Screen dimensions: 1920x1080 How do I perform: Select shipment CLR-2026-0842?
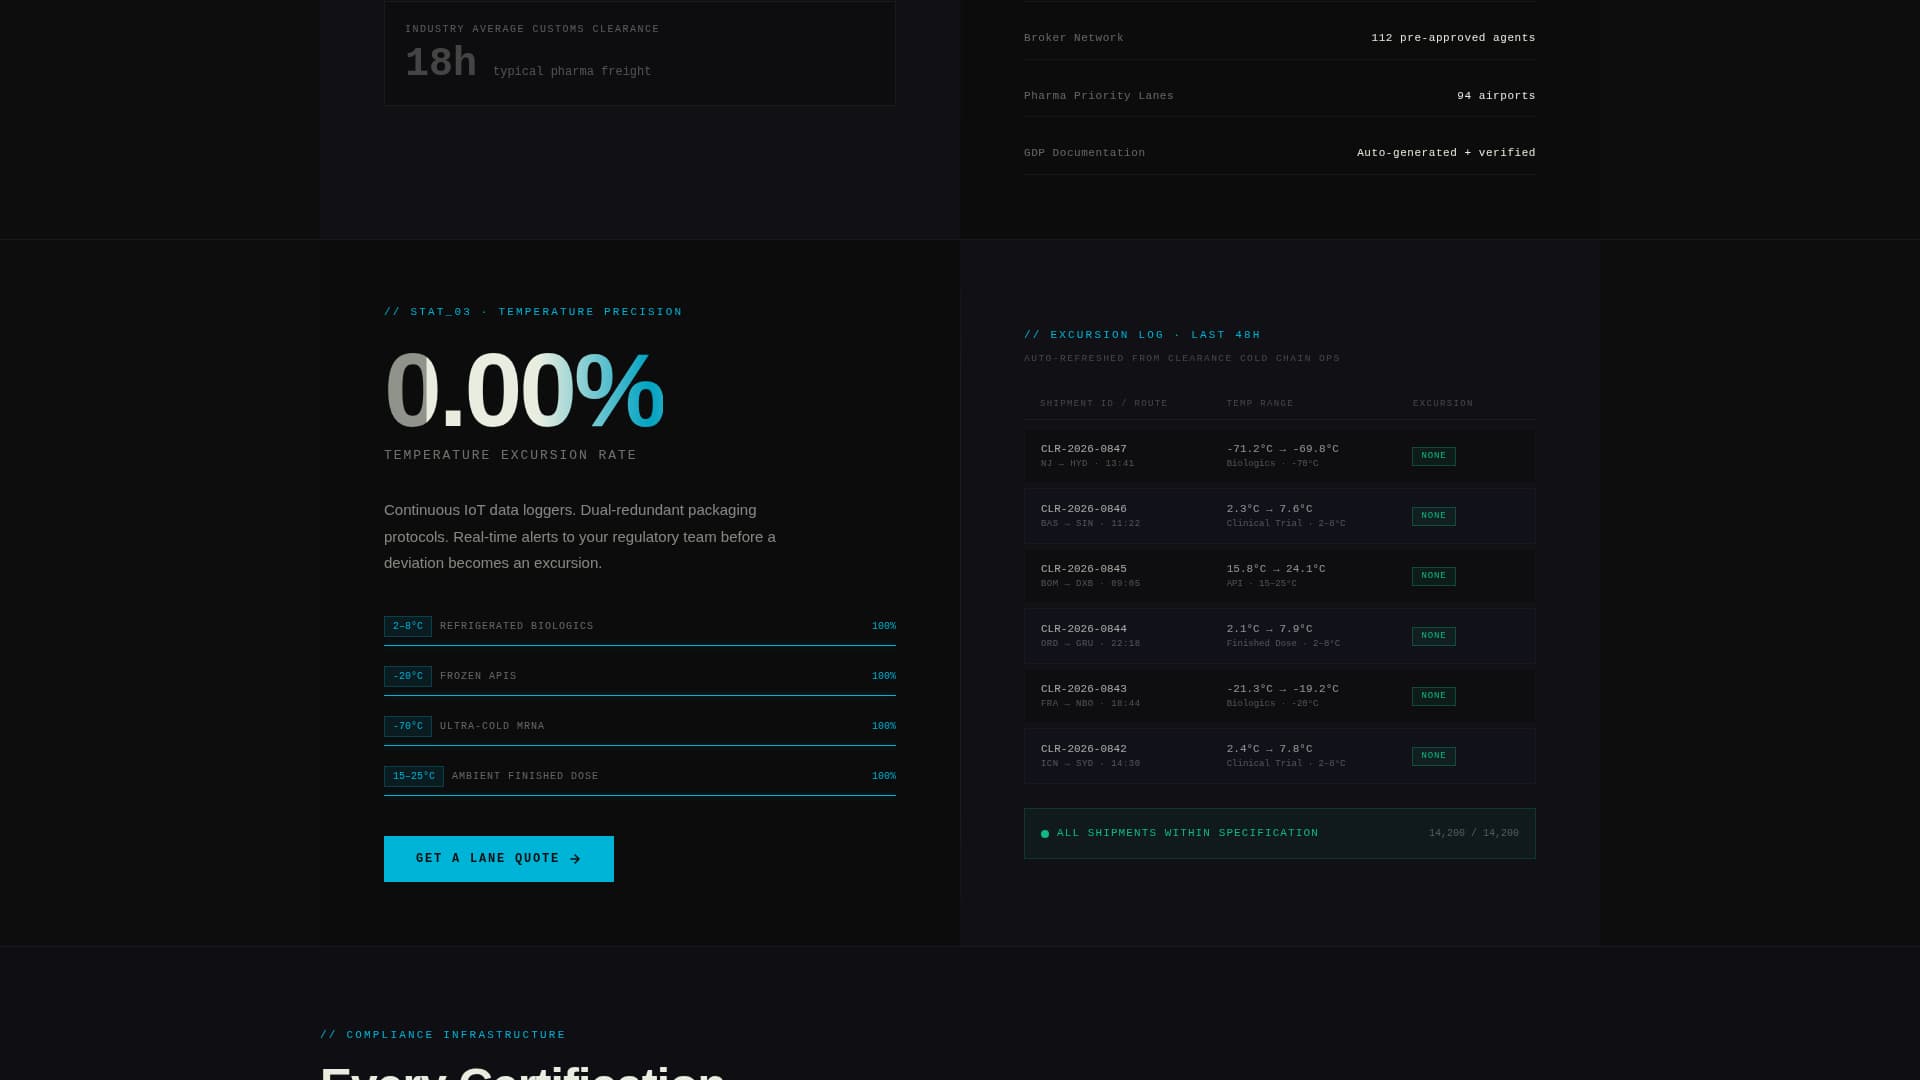(1280, 756)
